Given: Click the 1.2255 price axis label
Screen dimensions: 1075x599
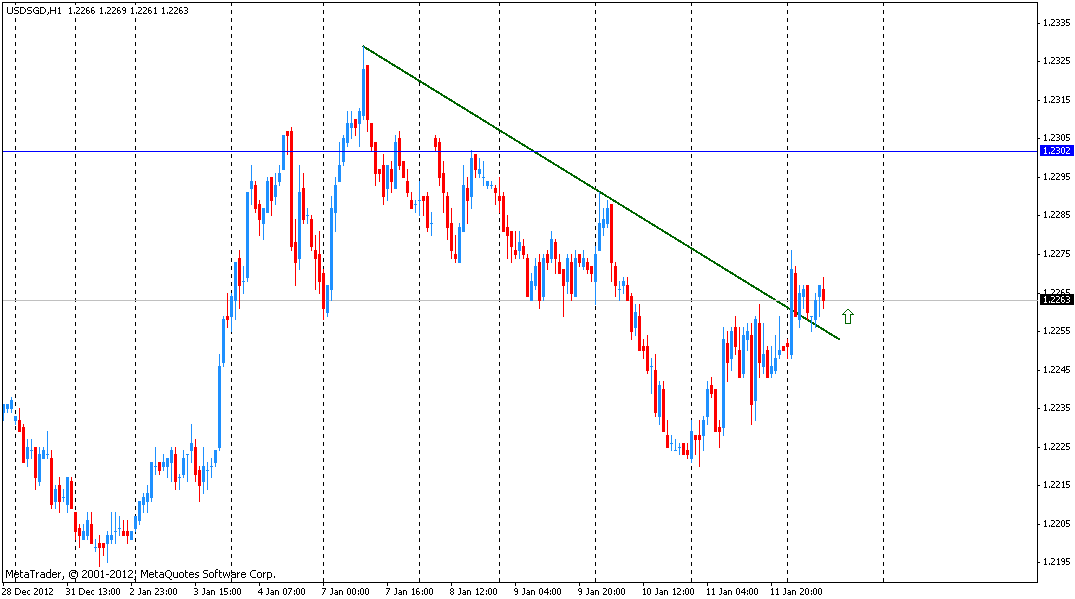Looking at the screenshot, I should pos(1056,330).
